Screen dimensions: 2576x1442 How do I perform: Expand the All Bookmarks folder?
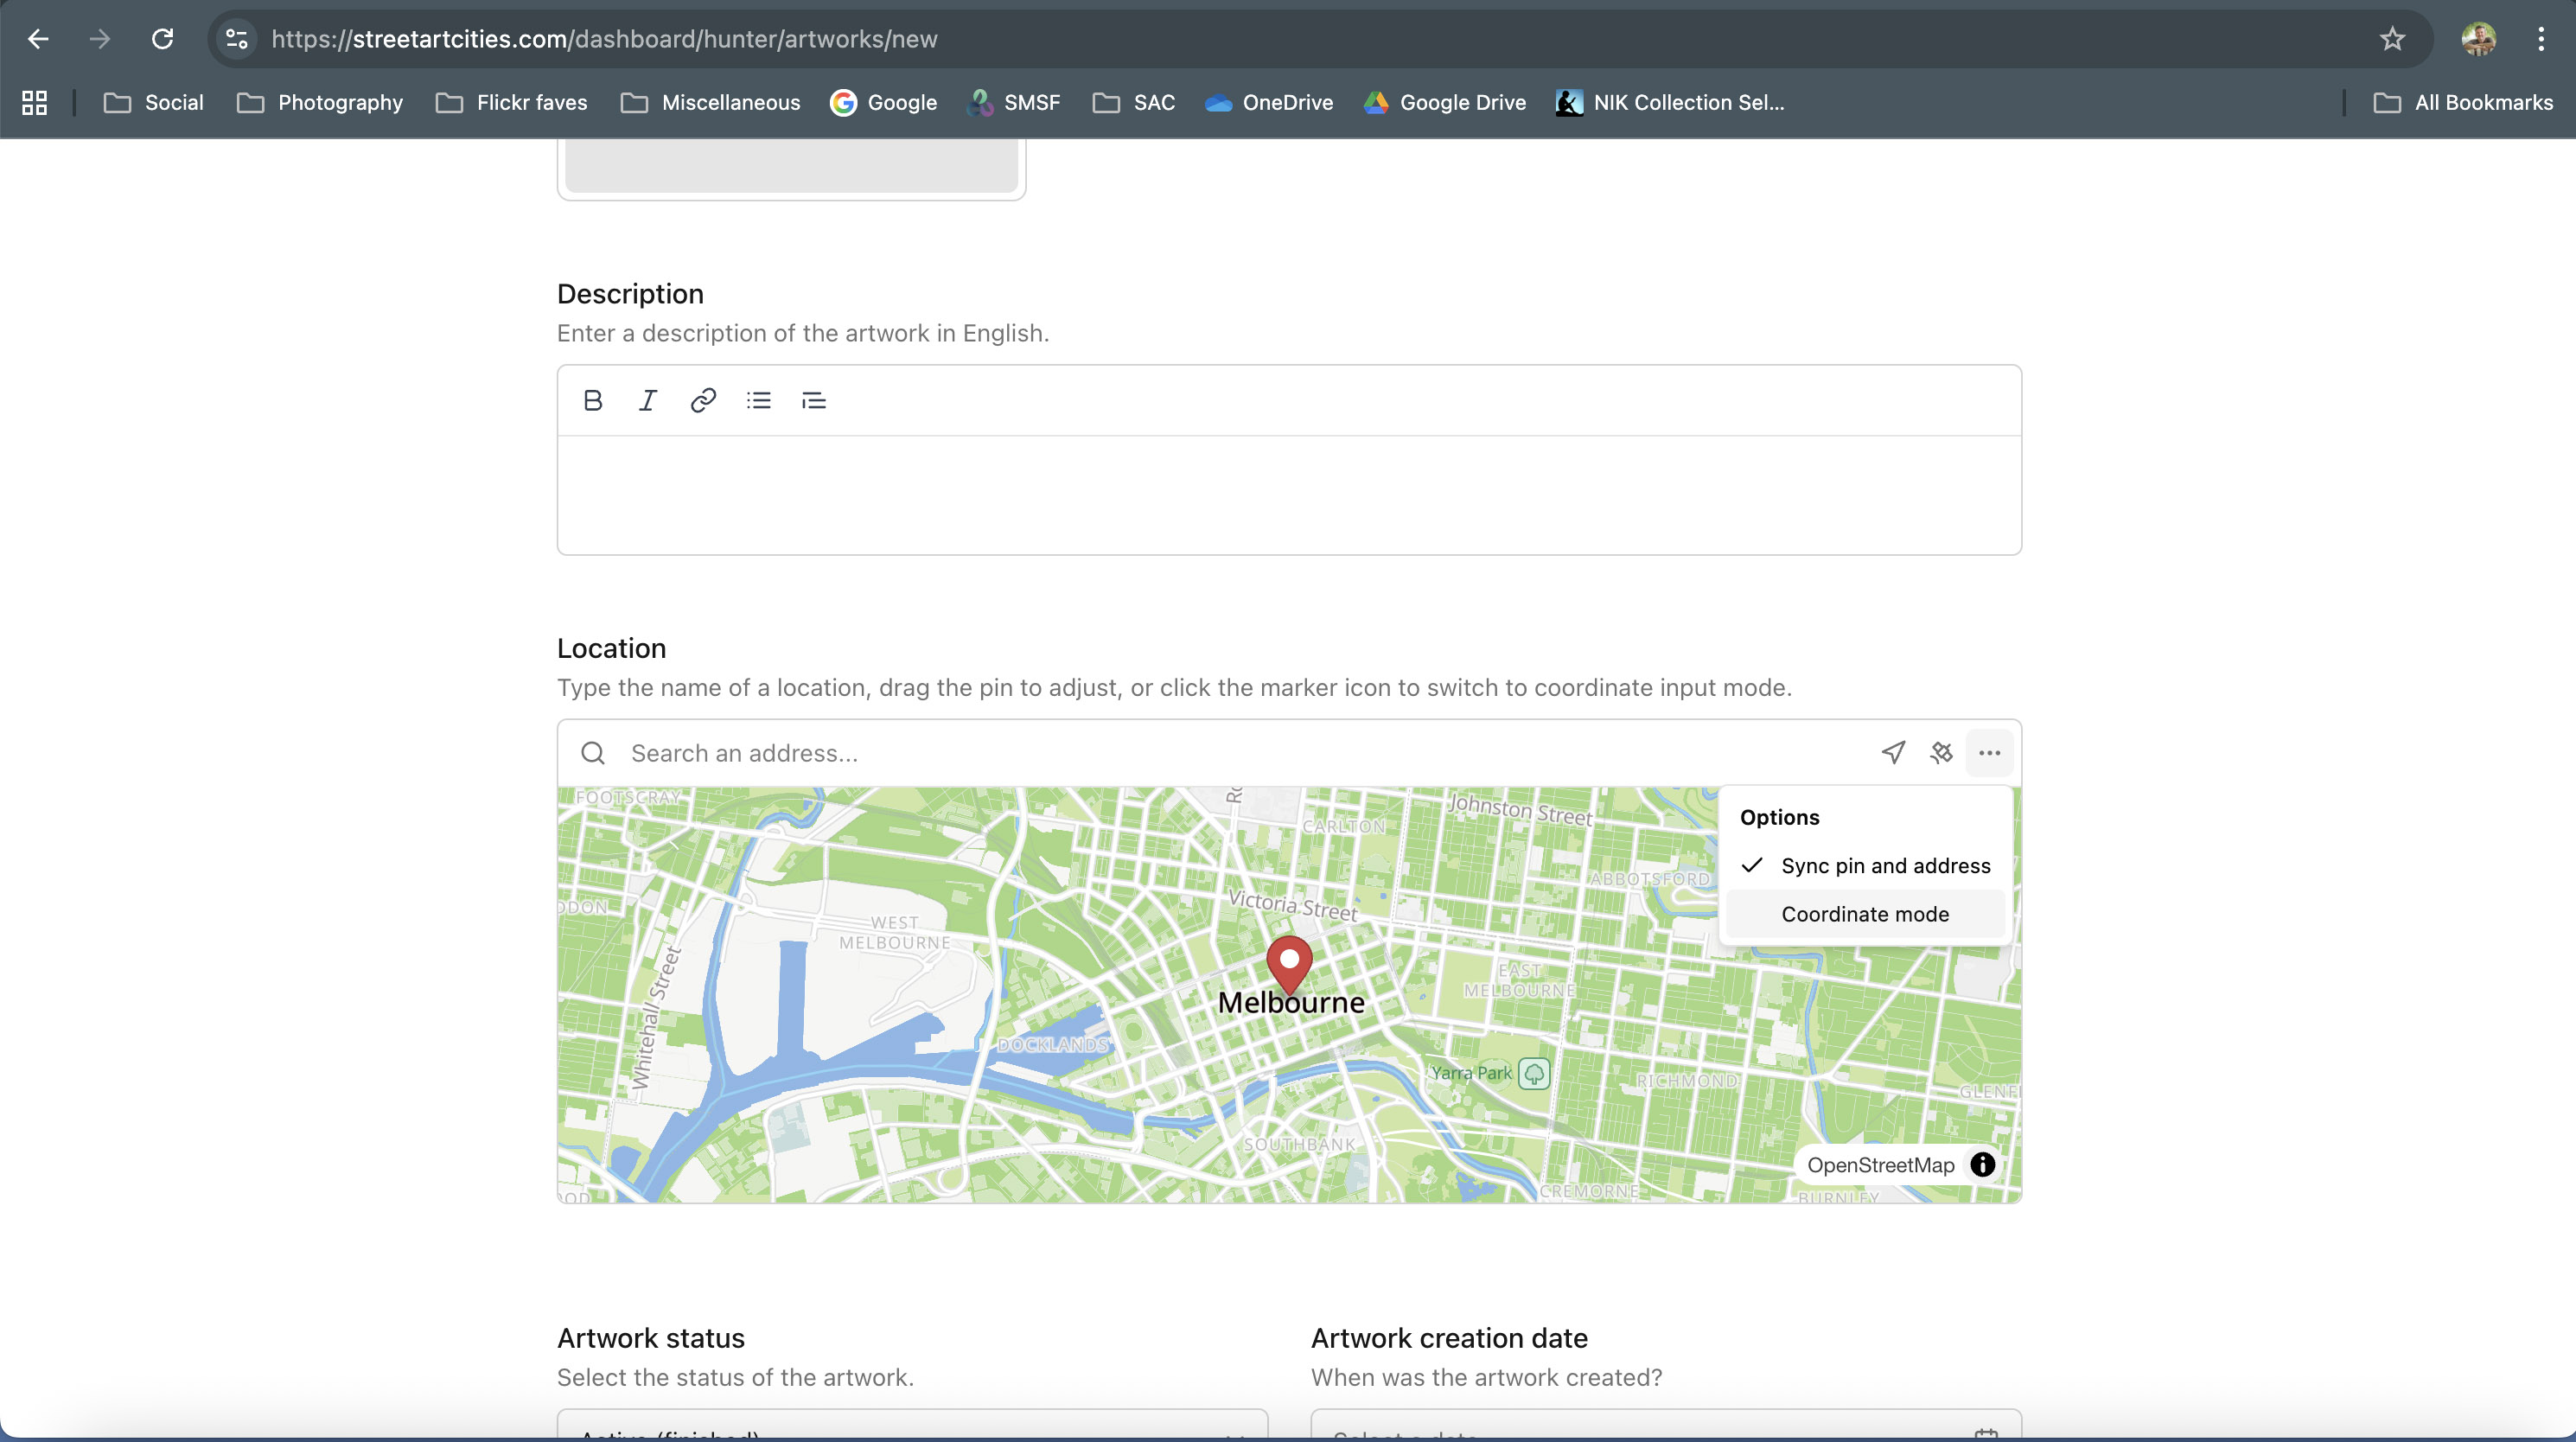tap(2463, 102)
